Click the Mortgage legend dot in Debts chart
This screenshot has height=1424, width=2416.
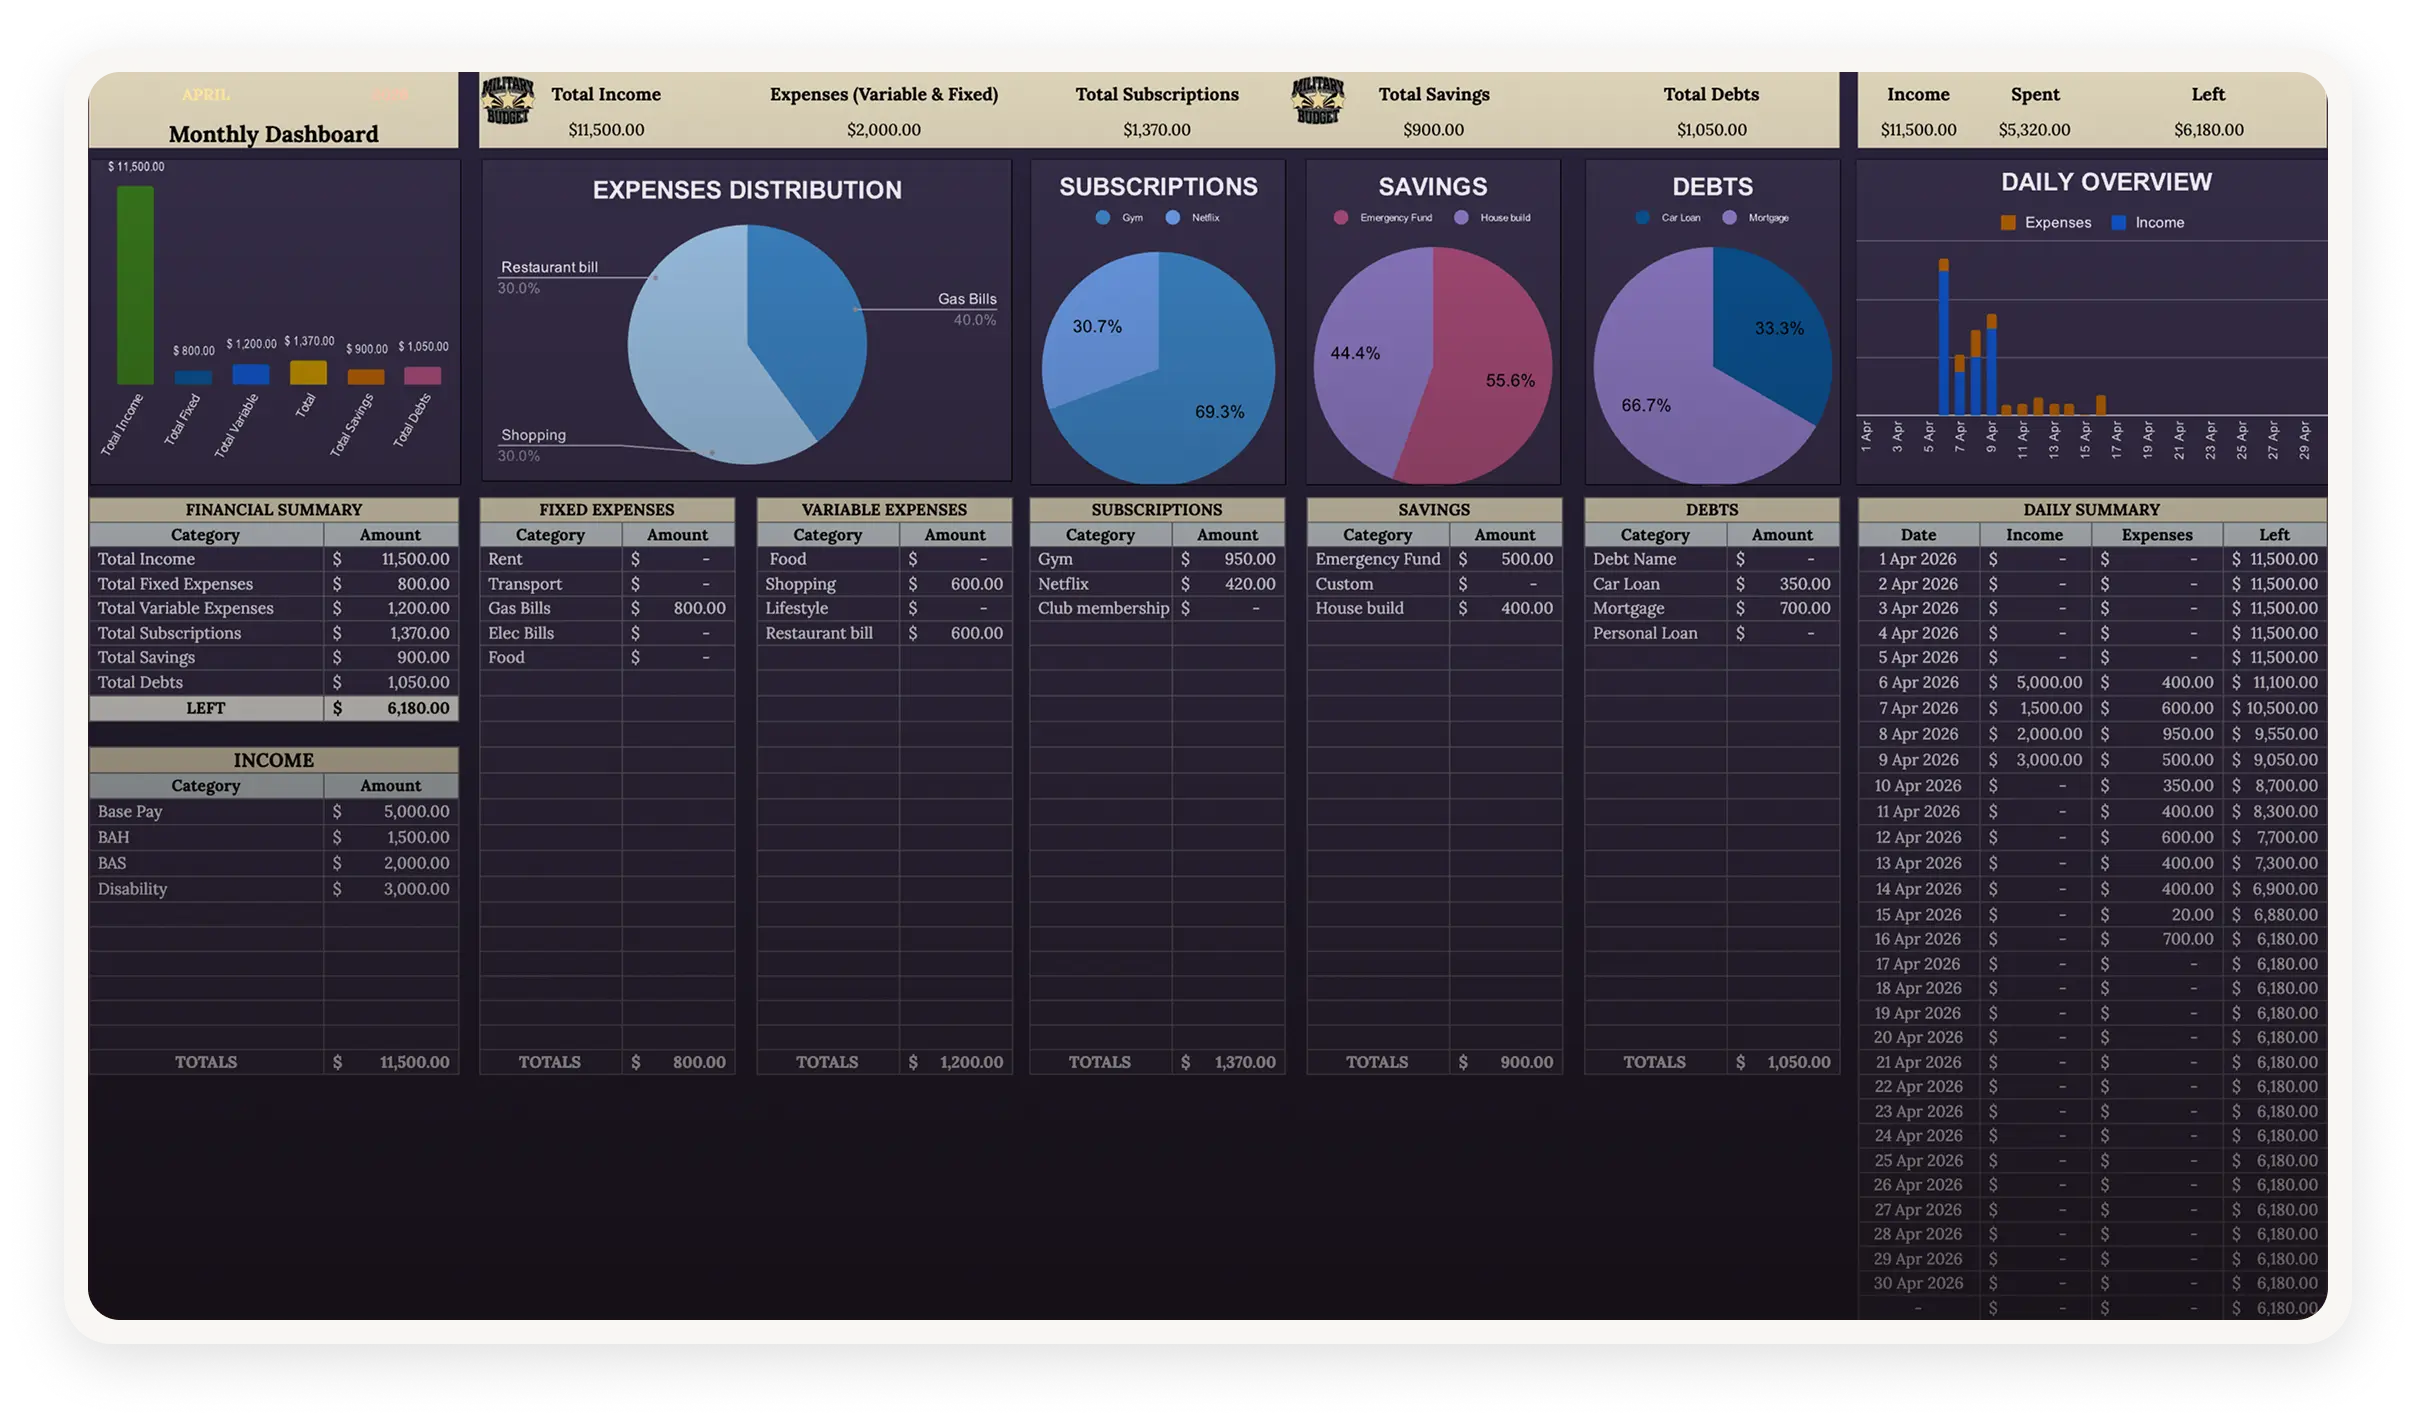pyautogui.click(x=1730, y=217)
